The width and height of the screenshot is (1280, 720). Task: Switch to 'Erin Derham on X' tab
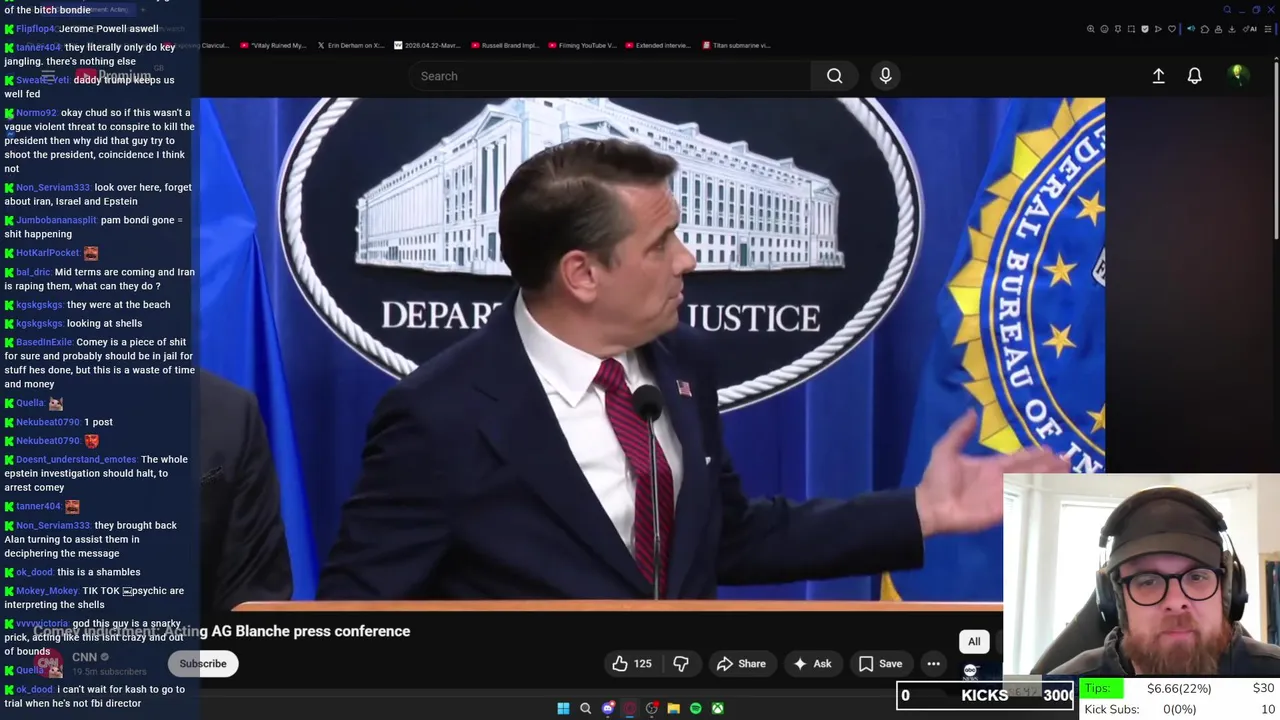[350, 45]
